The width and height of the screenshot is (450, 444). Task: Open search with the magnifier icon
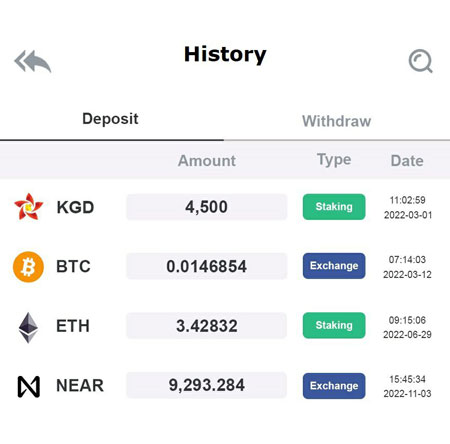point(420,61)
